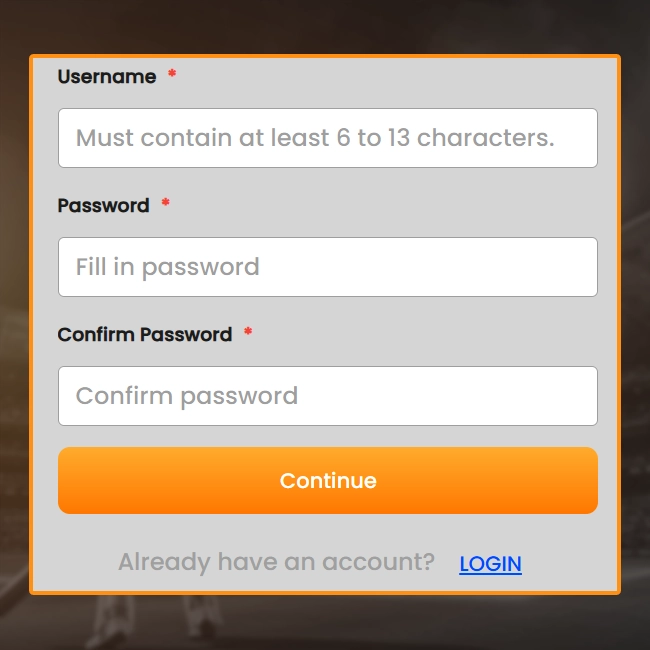Click the Confirm Password label

(144, 335)
